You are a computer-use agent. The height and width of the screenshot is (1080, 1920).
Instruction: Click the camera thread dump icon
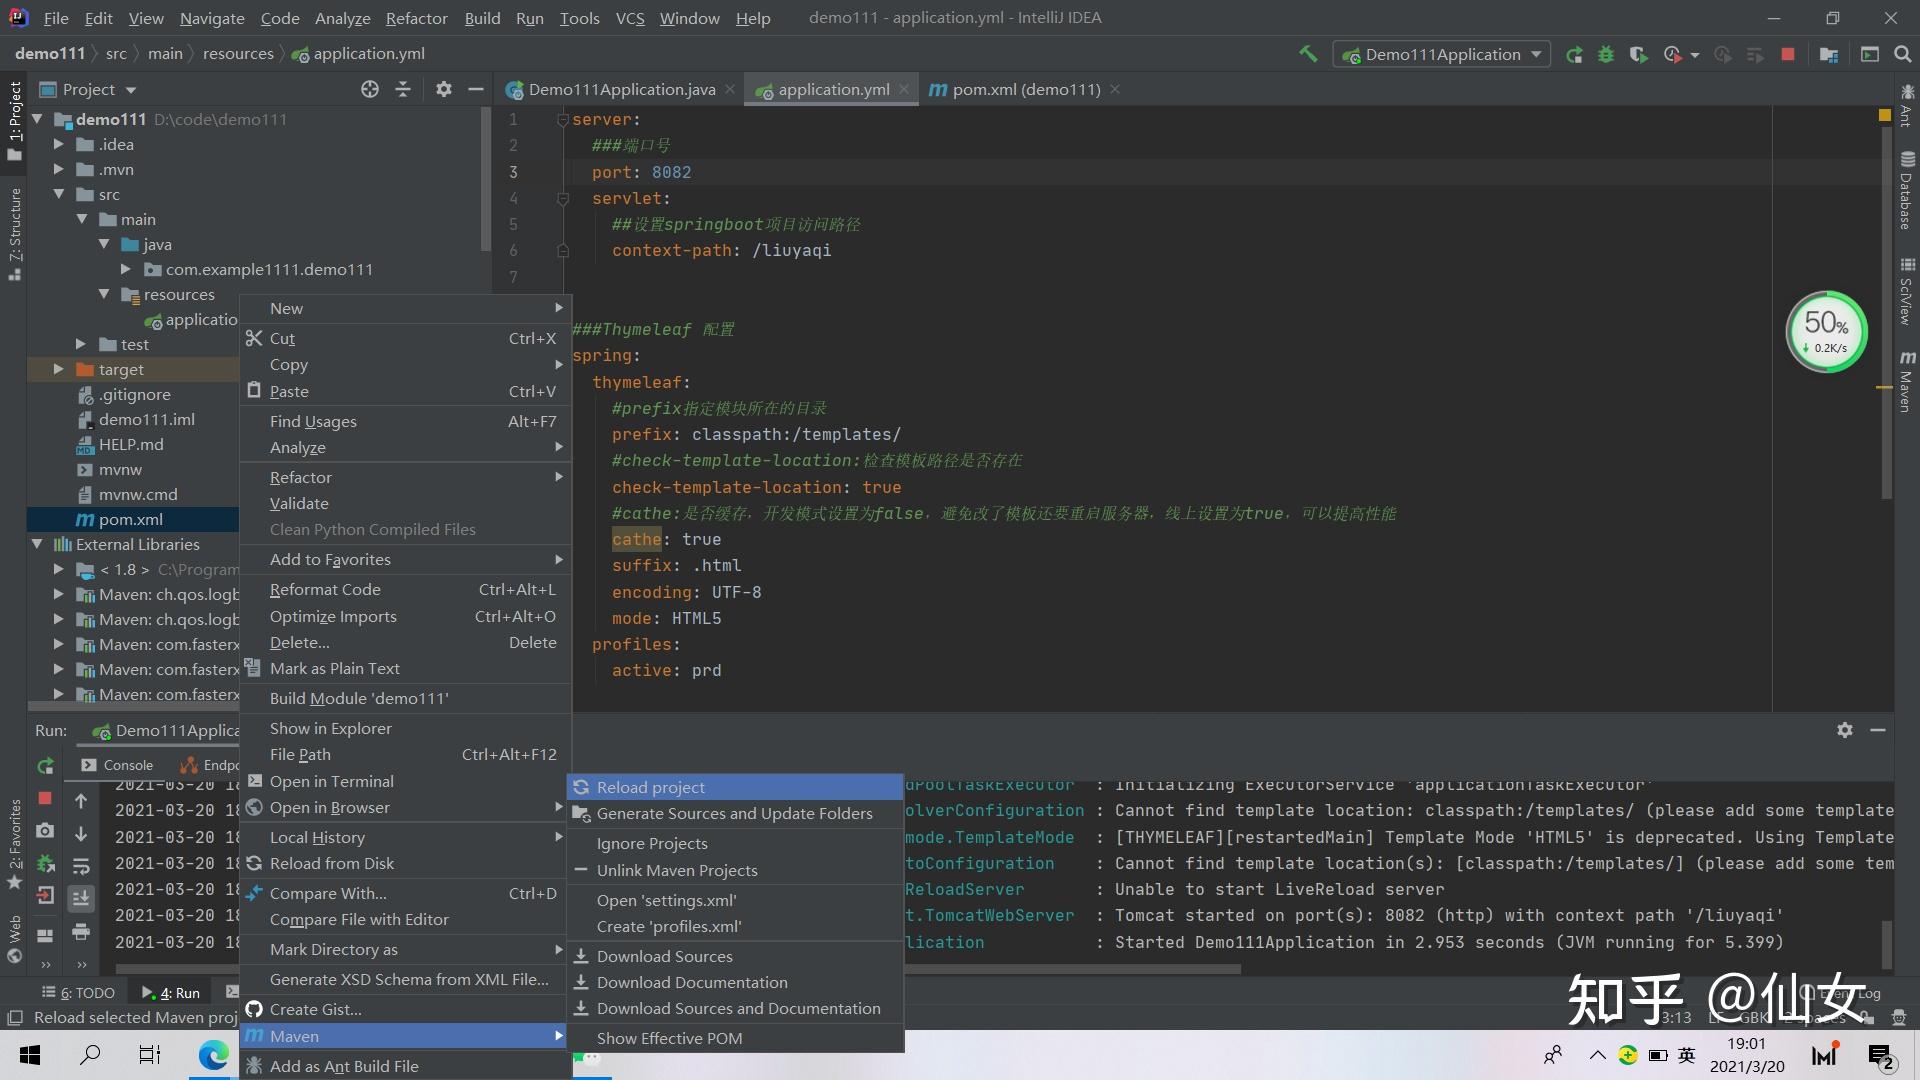click(x=45, y=831)
